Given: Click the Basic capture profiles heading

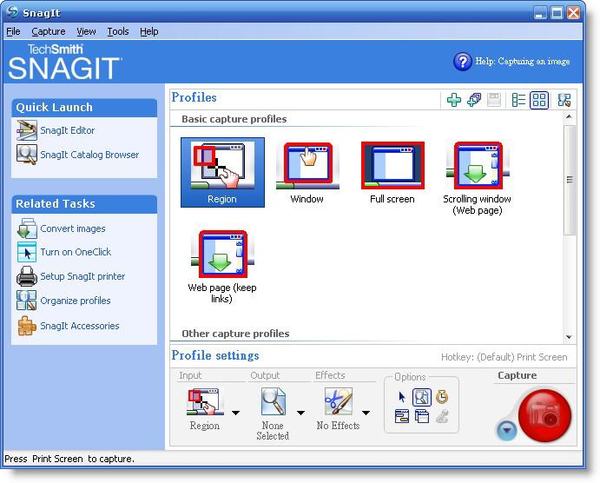Looking at the screenshot, I should [x=234, y=119].
